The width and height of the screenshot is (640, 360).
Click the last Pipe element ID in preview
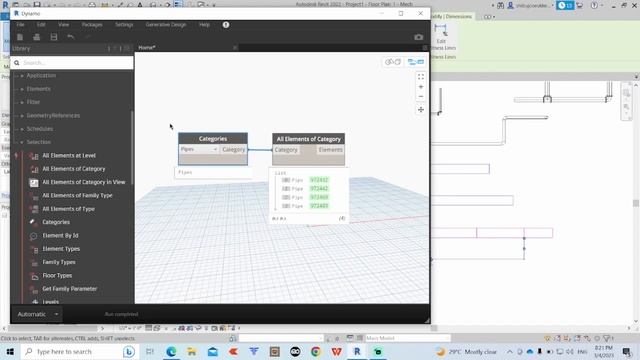[319, 206]
